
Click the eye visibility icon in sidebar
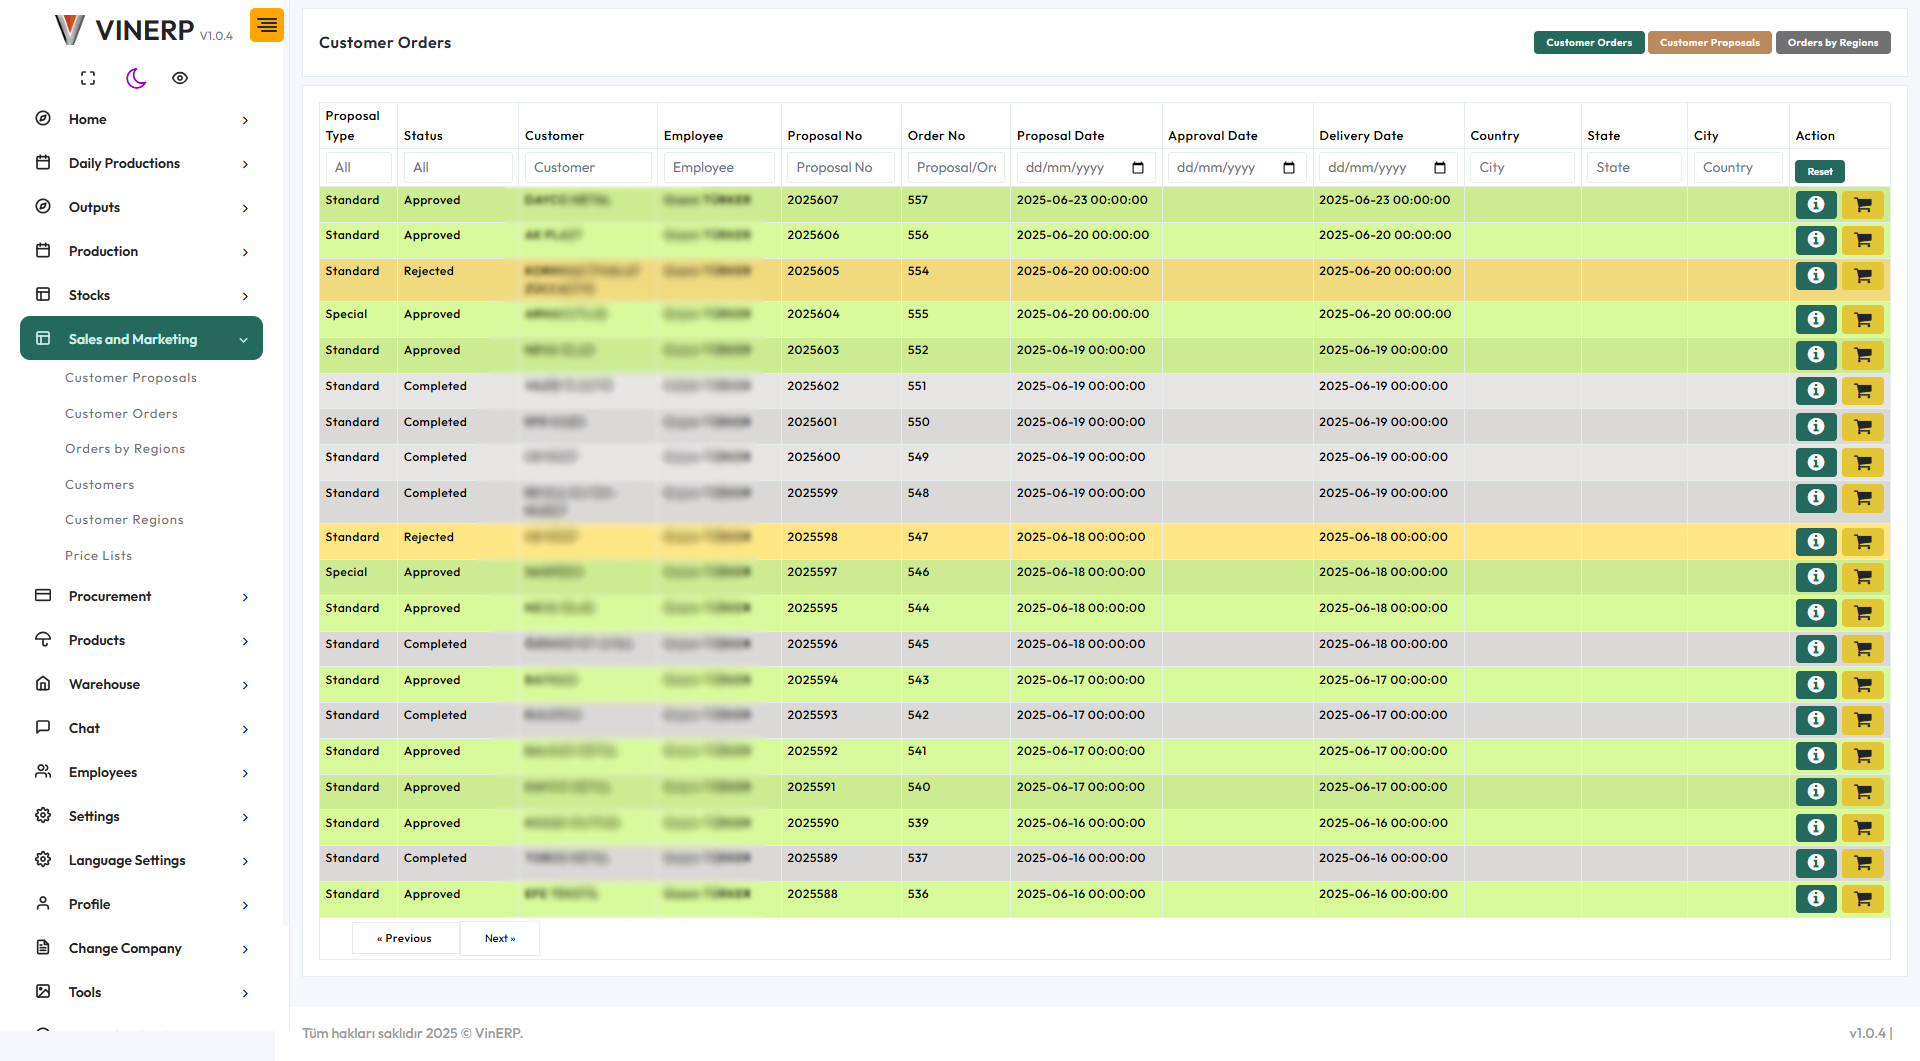180,78
